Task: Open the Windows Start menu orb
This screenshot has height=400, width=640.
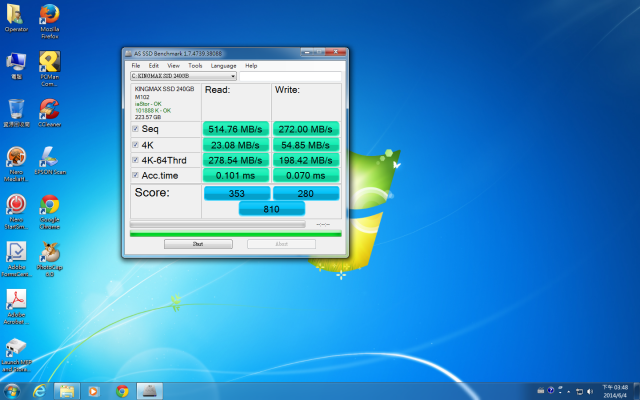Action: pos(11,391)
